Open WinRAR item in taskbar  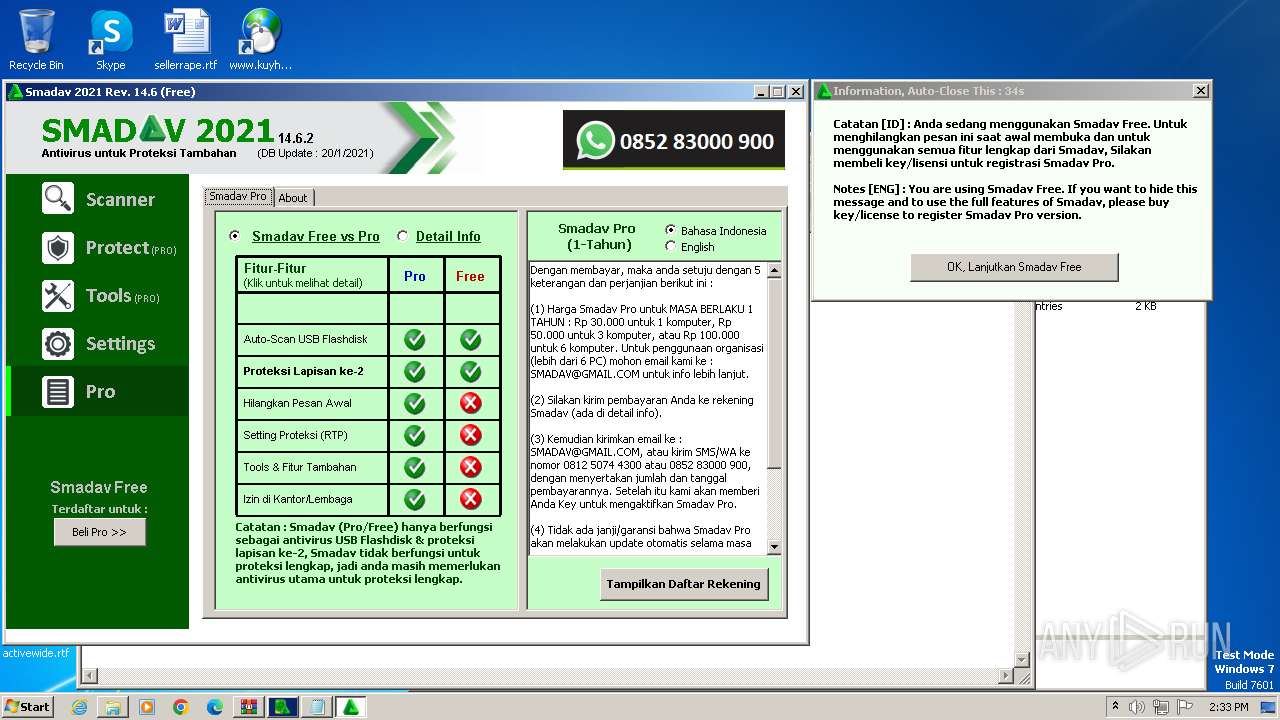[x=249, y=707]
